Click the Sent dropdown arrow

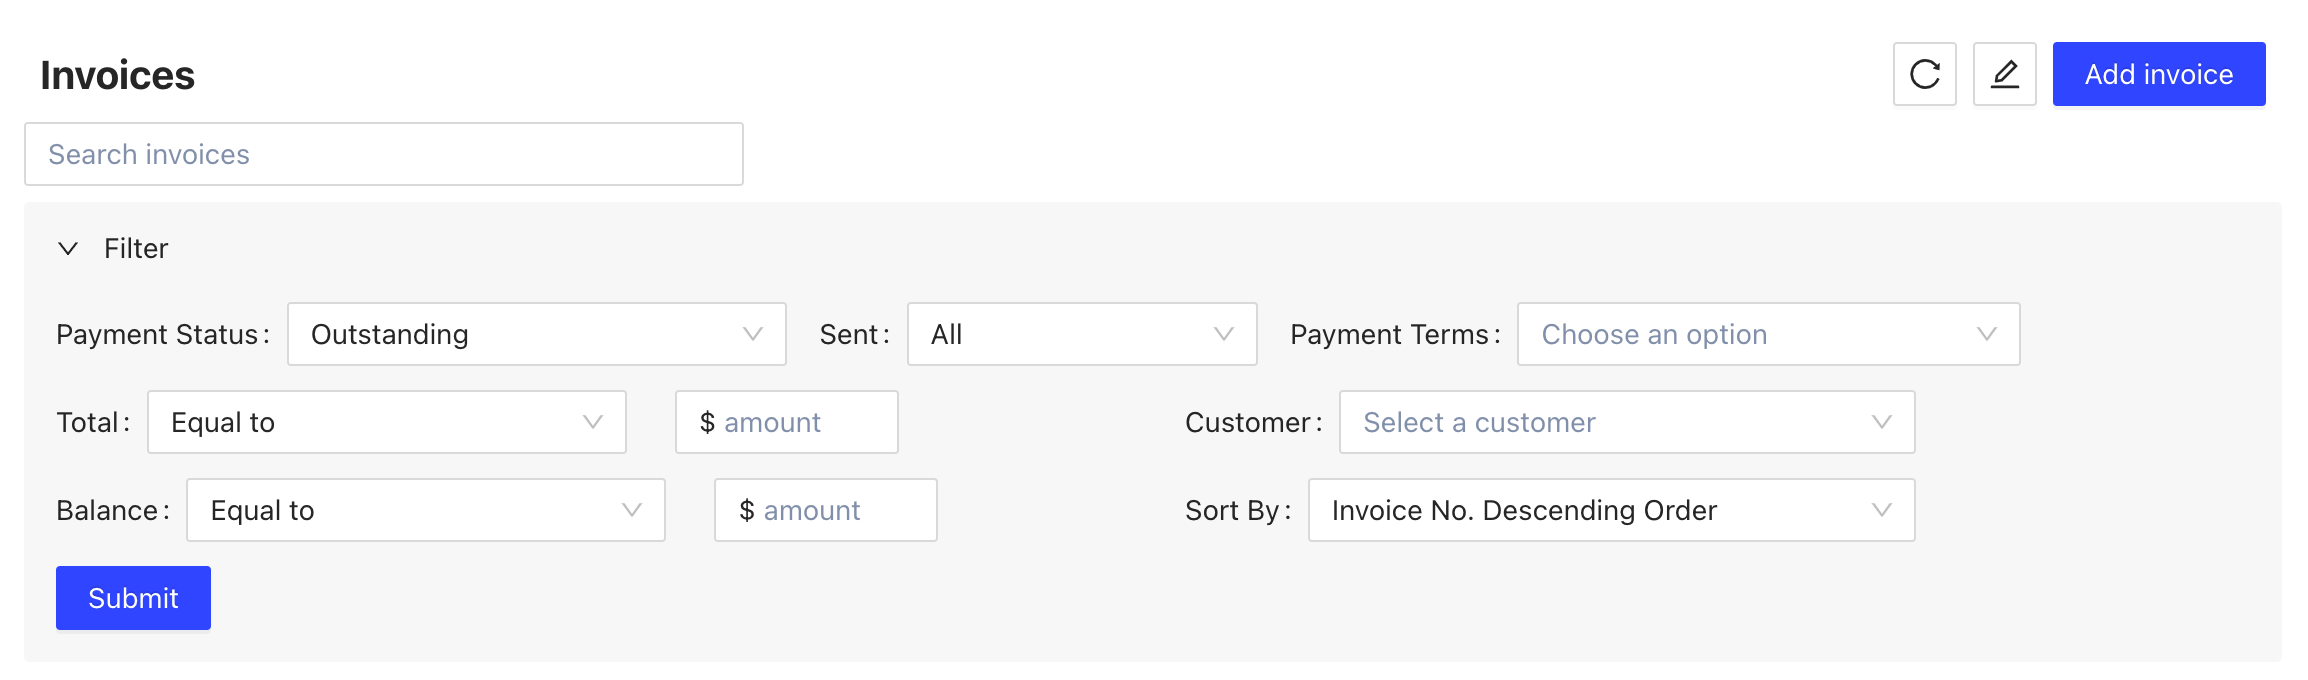1223,334
